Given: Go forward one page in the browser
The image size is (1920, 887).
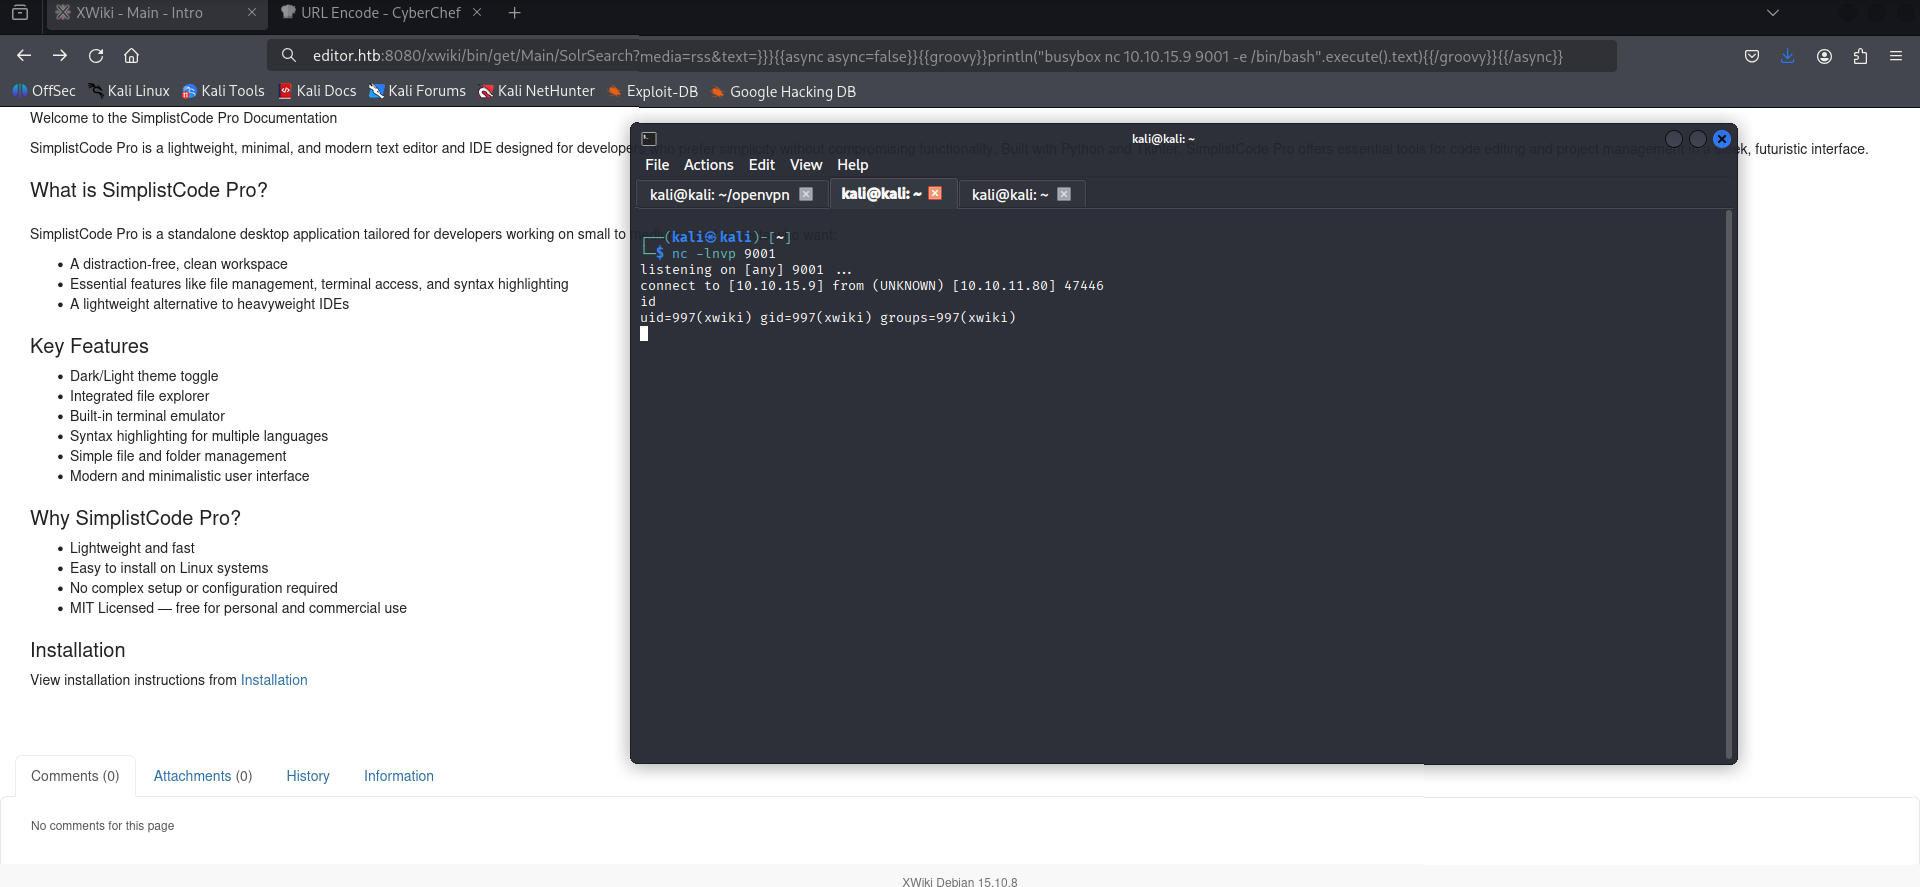Looking at the screenshot, I should tap(60, 56).
